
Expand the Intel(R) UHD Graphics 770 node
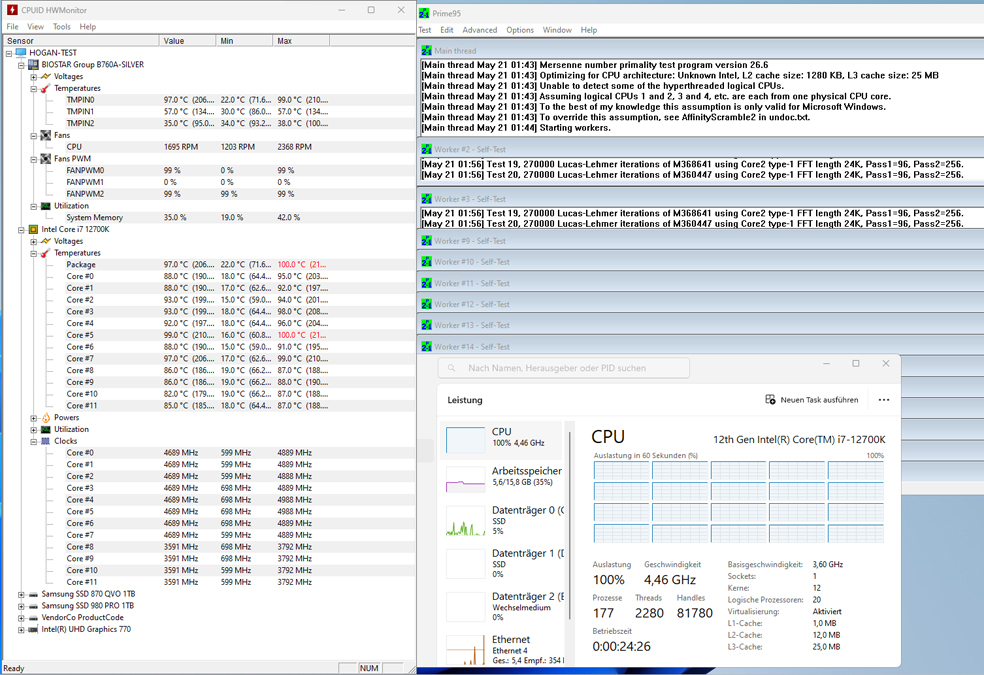(x=21, y=630)
